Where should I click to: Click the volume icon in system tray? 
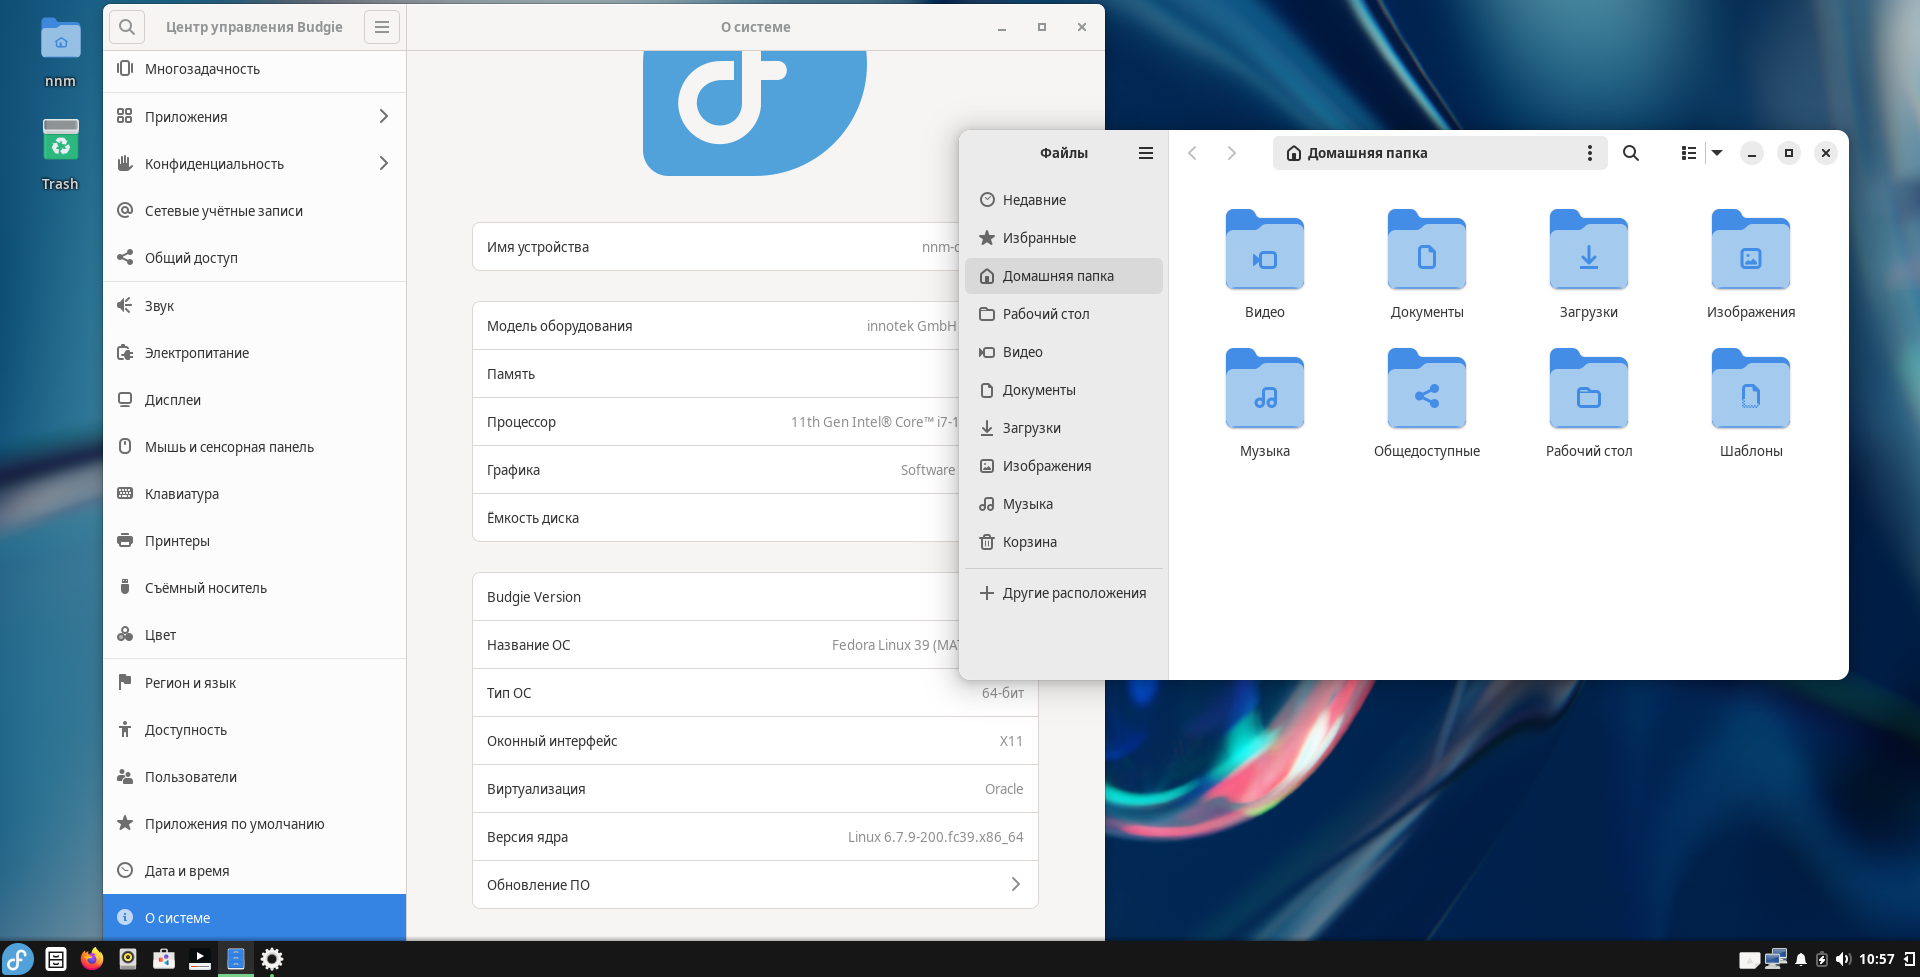(x=1843, y=959)
